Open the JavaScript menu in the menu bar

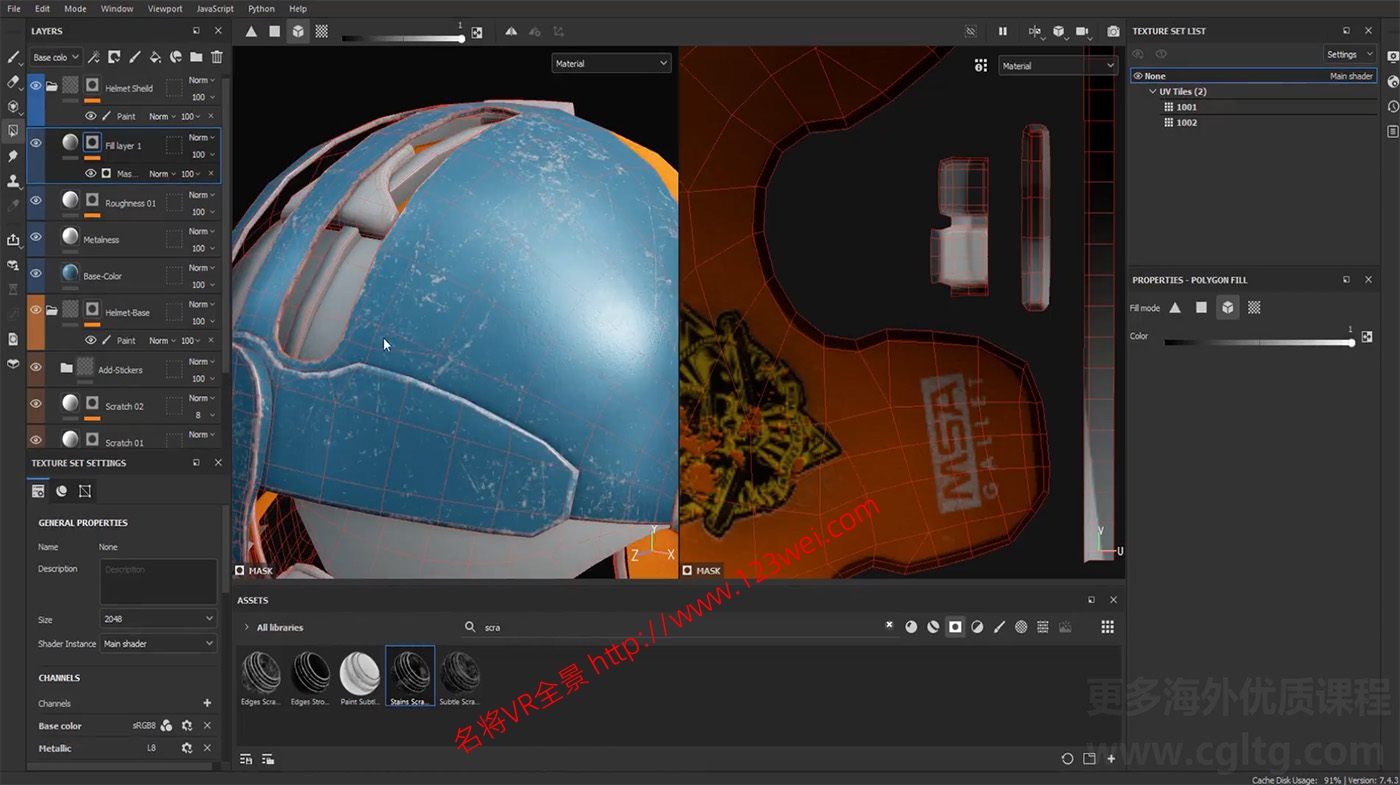click(215, 8)
